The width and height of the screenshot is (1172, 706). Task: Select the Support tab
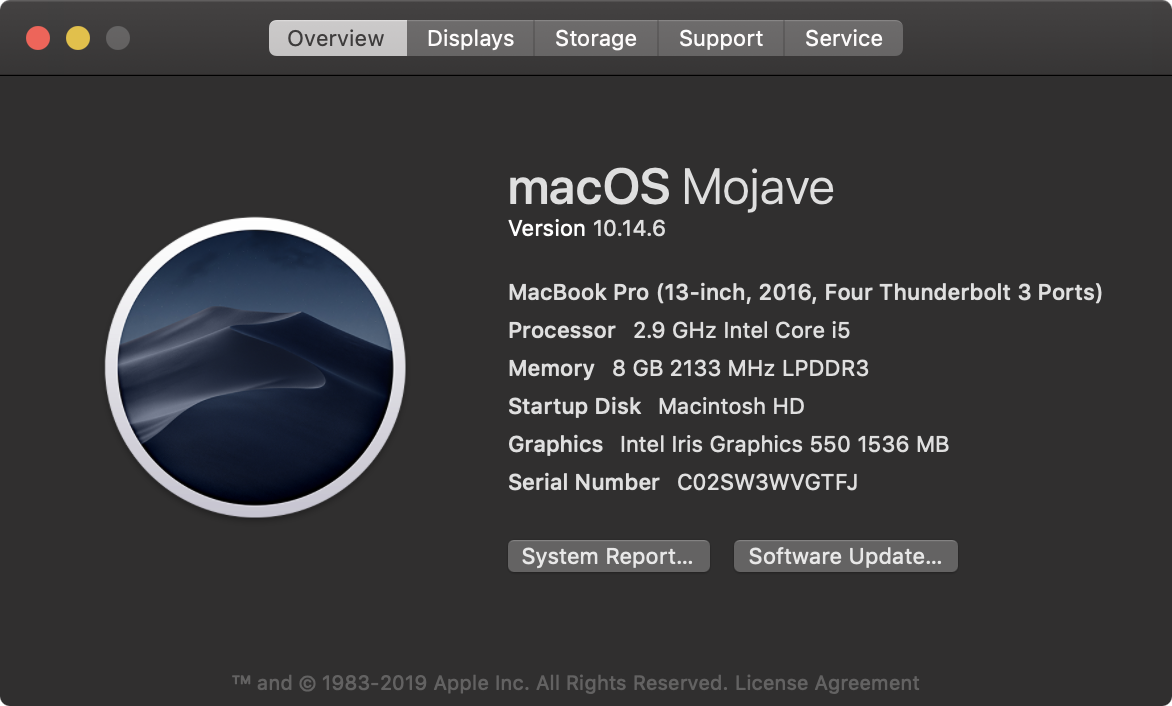(x=721, y=38)
